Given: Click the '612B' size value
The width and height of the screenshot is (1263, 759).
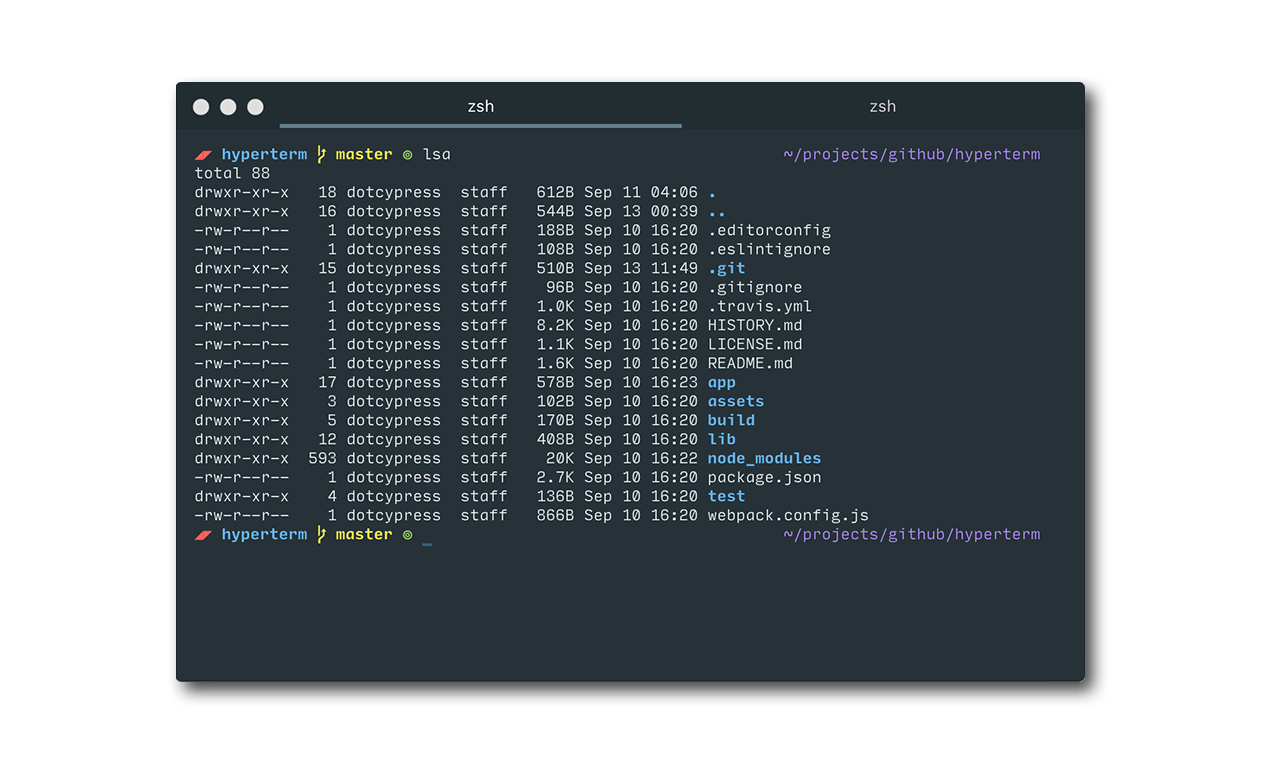Looking at the screenshot, I should click(x=555, y=192).
